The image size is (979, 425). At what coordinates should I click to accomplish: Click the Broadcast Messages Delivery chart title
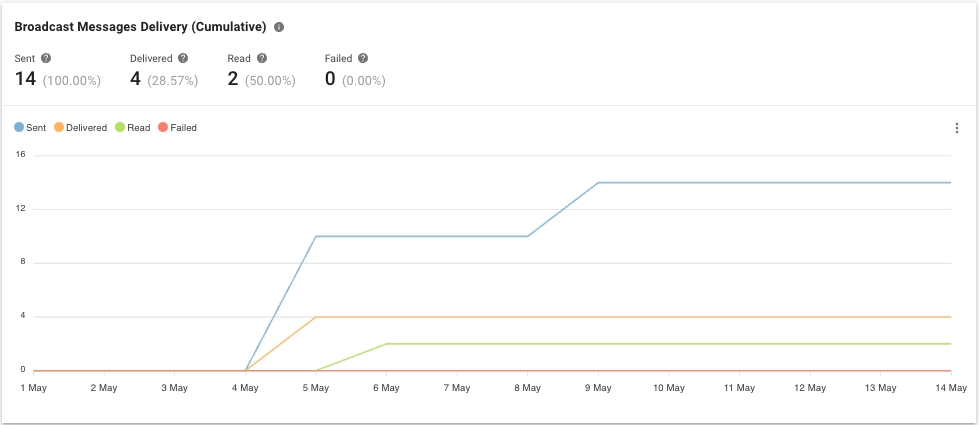pos(140,27)
